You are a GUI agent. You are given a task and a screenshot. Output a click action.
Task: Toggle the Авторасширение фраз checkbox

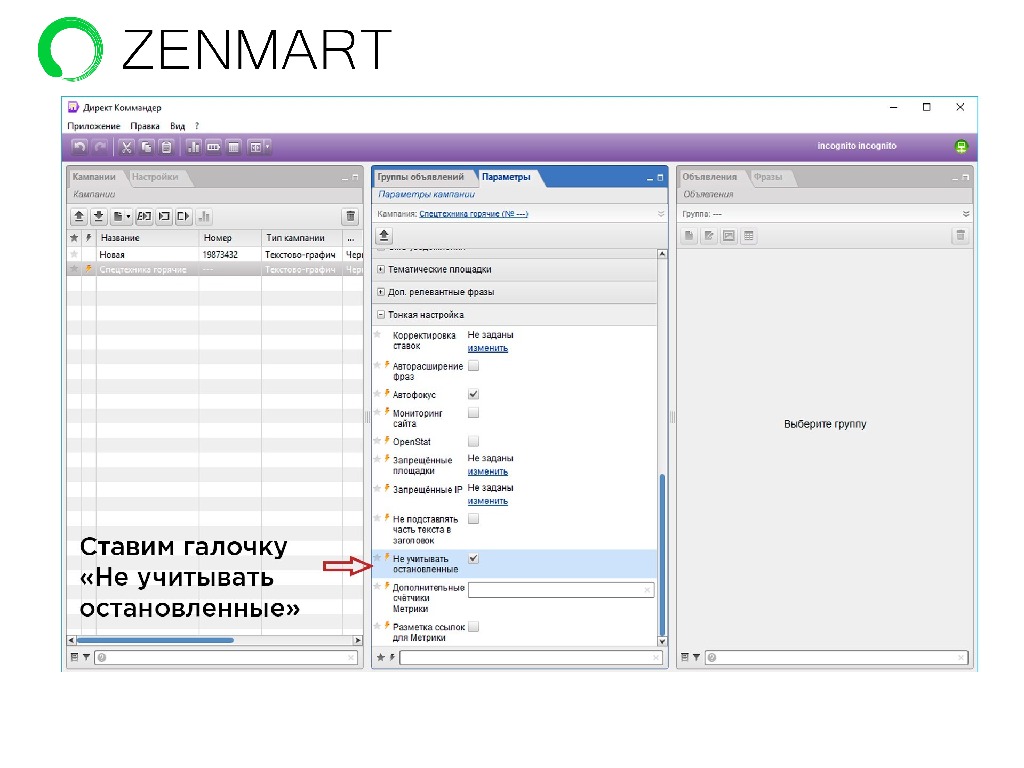[473, 366]
